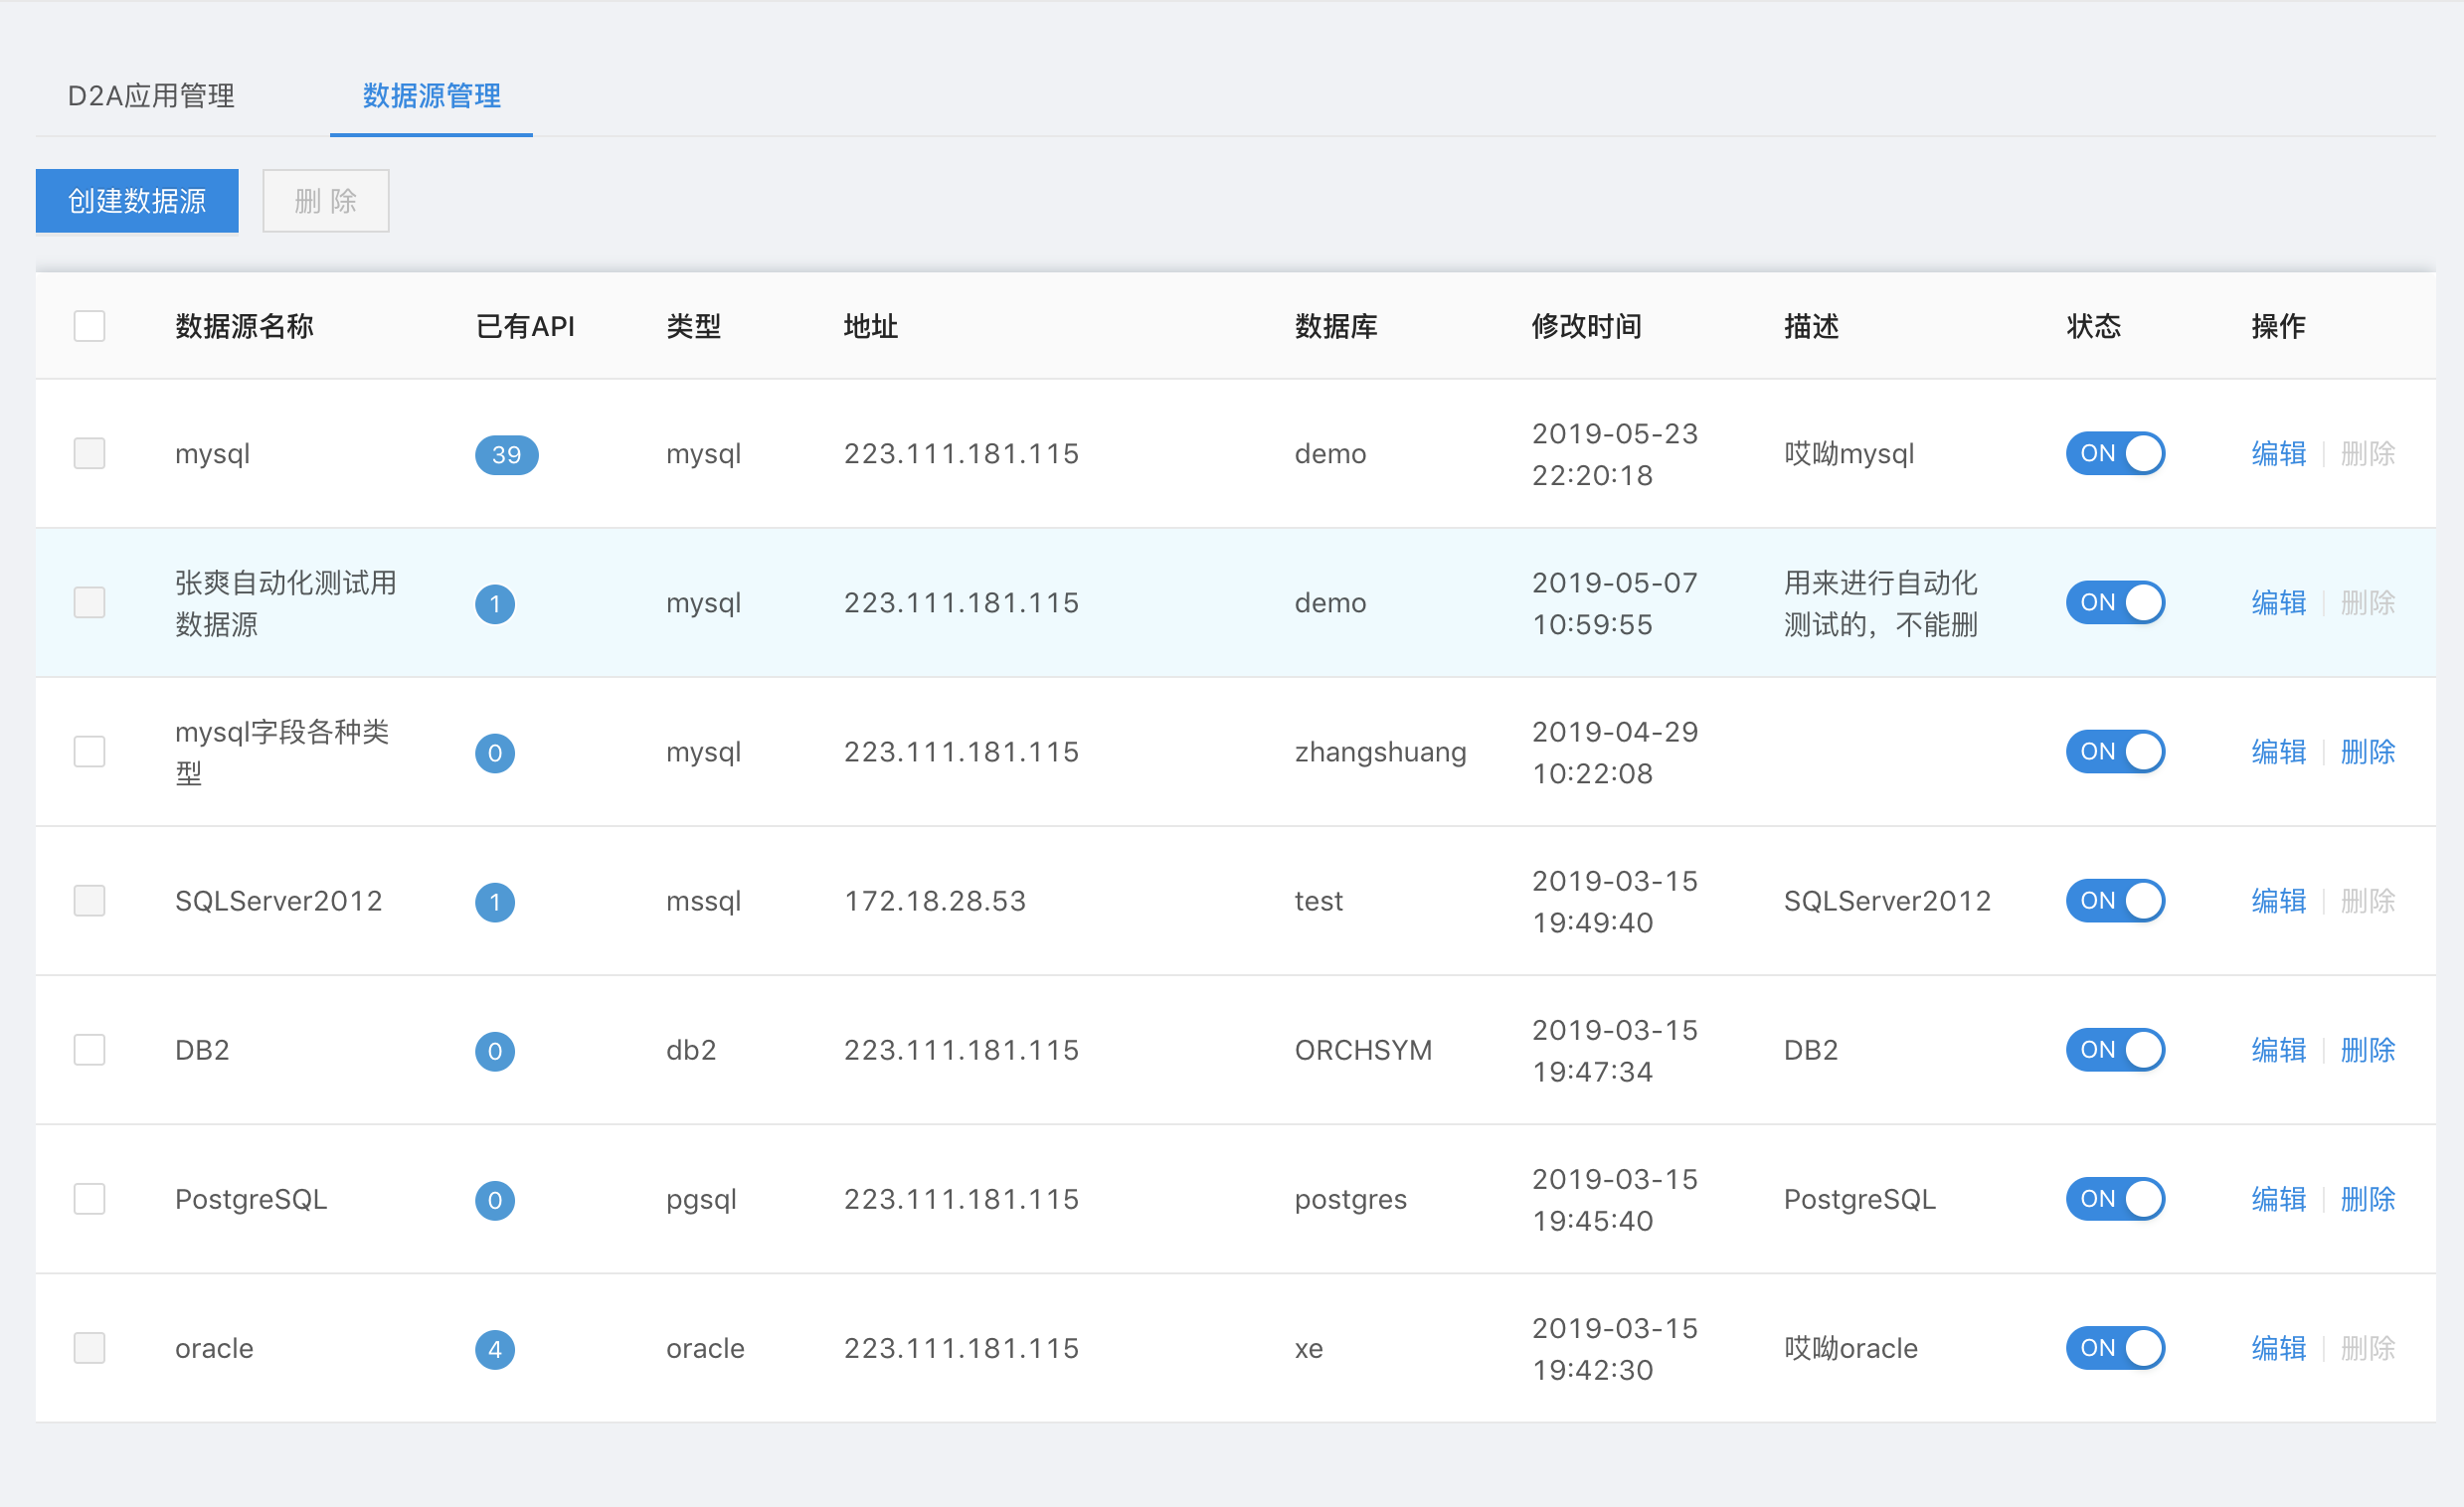Tick the checkbox for mysql字段各种类型 row
2464x1507 pixels.
click(89, 752)
